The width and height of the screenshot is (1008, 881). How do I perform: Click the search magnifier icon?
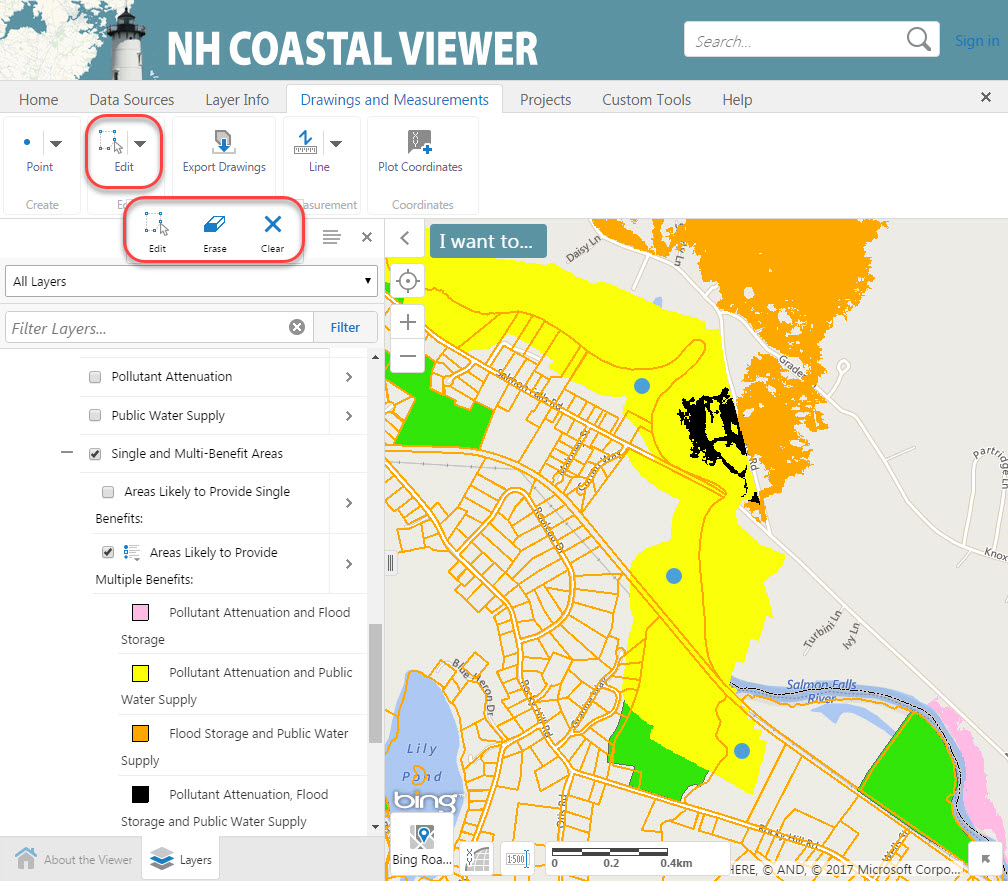[918, 40]
